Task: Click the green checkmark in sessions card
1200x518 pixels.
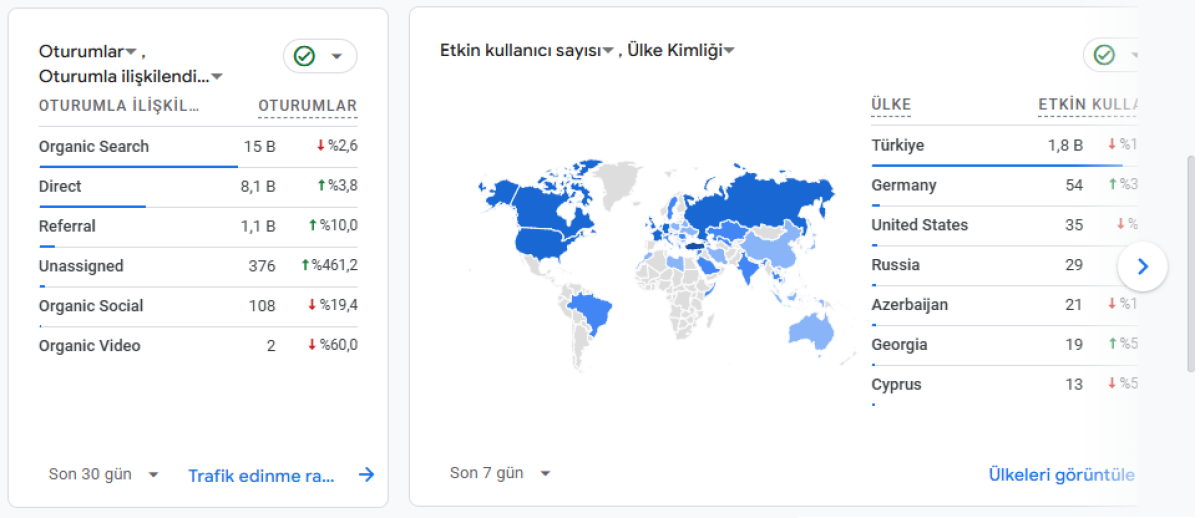Action: [305, 56]
